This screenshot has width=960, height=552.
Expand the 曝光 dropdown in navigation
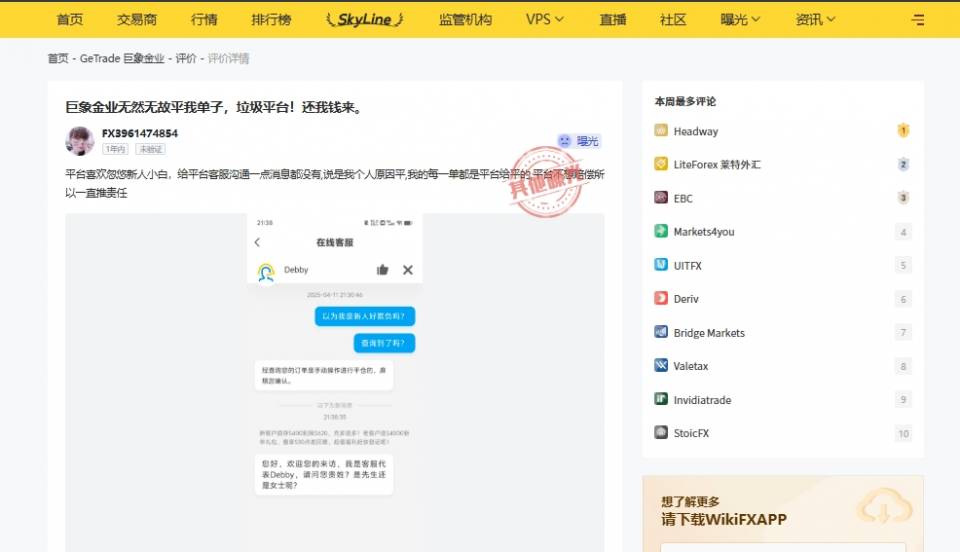pyautogui.click(x=740, y=20)
